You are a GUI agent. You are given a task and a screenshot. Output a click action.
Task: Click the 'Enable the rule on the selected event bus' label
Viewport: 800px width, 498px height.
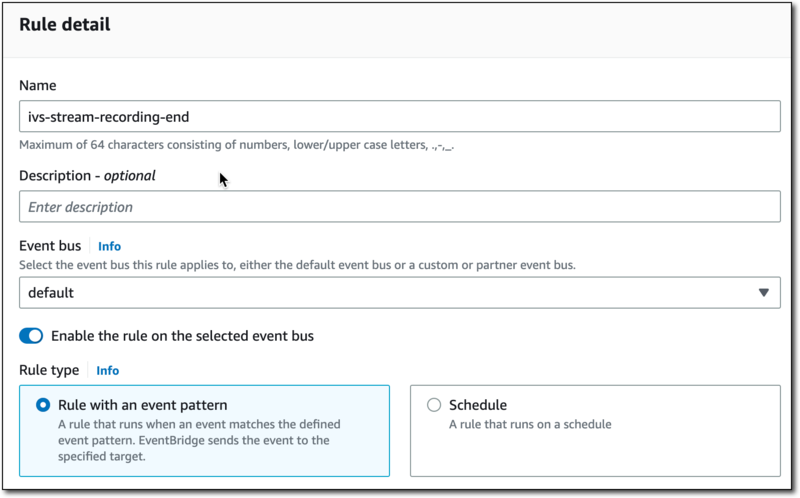(x=182, y=336)
